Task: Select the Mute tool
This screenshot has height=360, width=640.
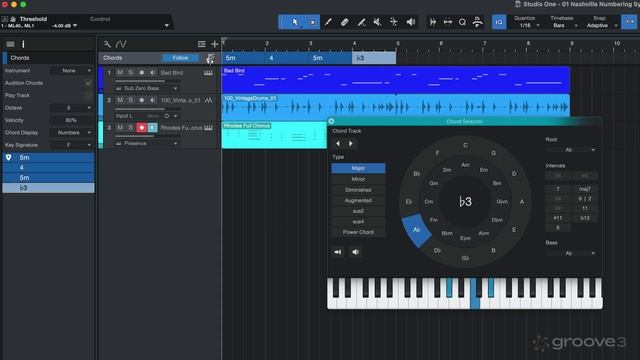Action: (x=378, y=22)
